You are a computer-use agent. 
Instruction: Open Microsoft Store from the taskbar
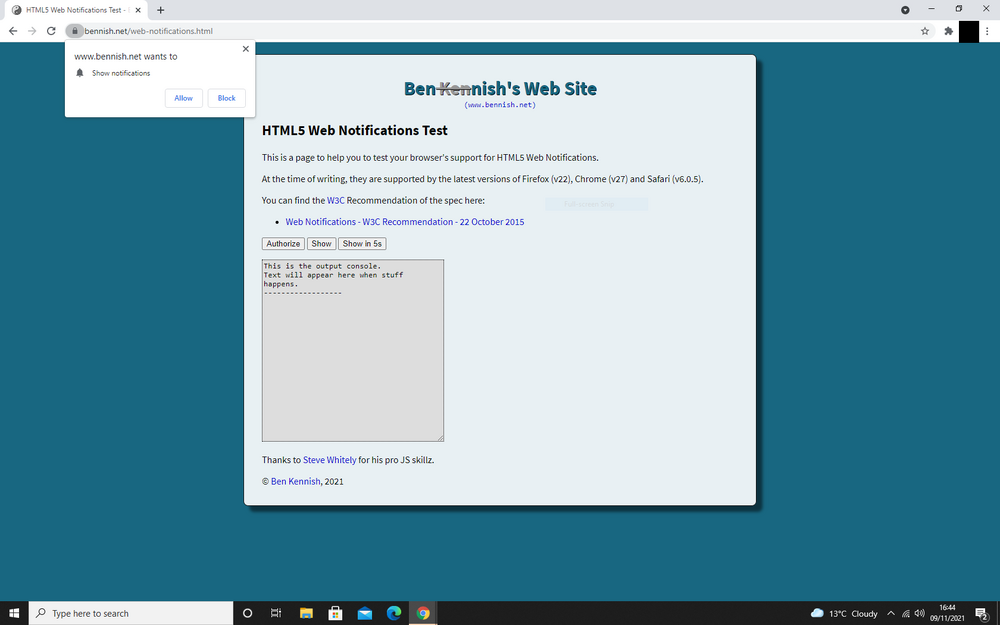[335, 613]
